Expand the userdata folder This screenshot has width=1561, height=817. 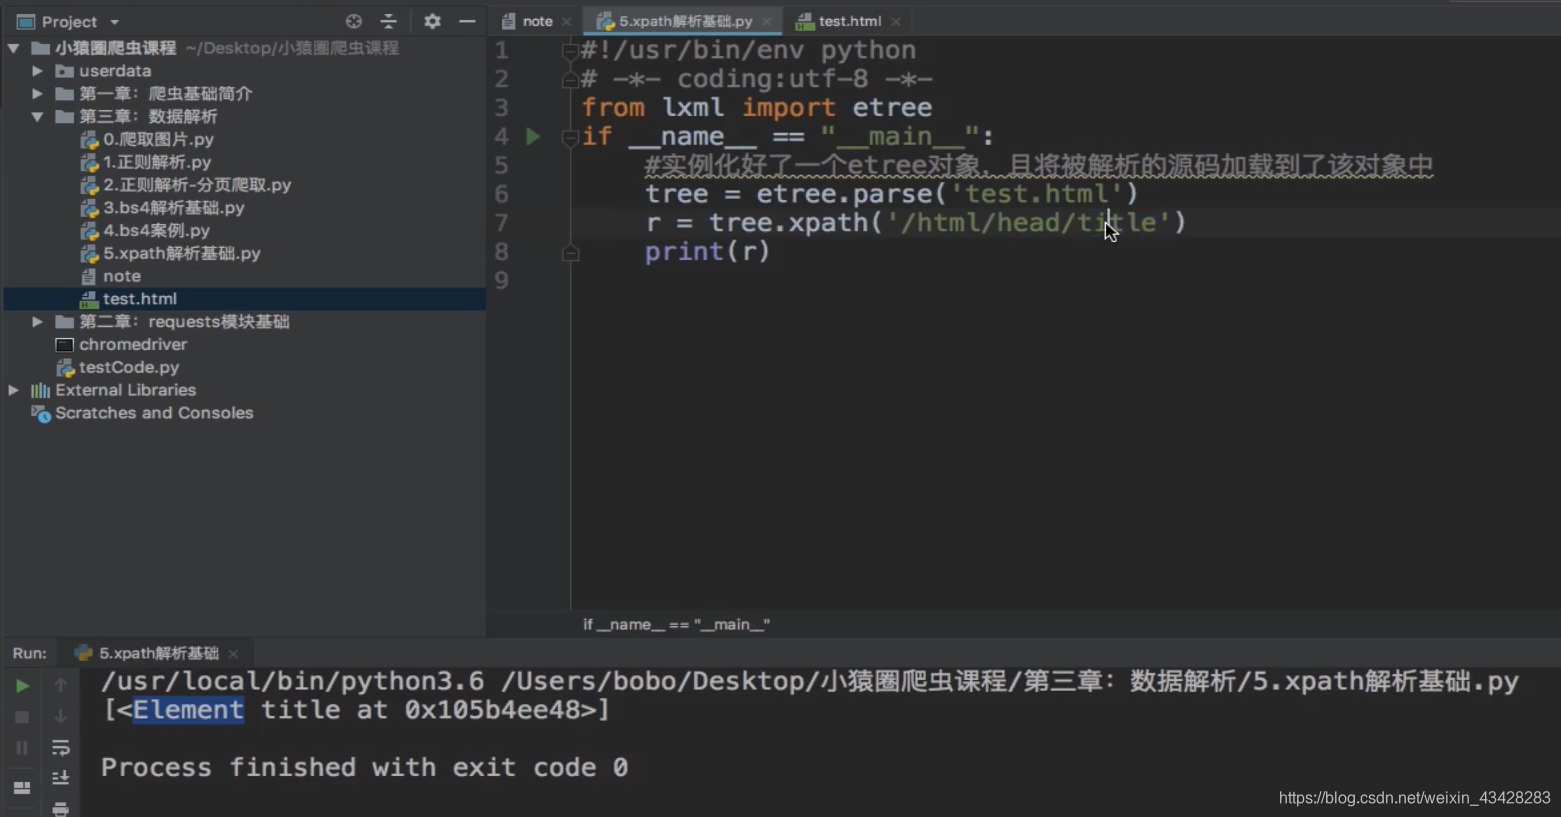(x=37, y=71)
